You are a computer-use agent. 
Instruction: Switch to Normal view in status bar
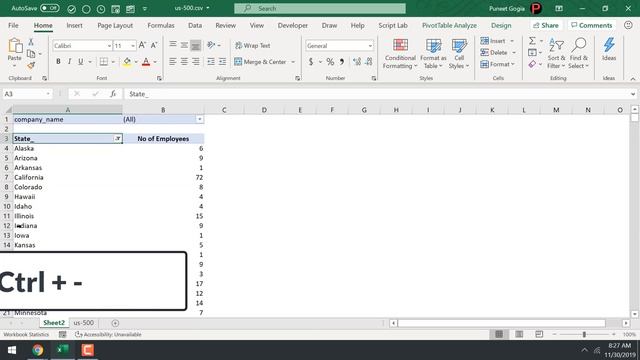tap(499, 334)
